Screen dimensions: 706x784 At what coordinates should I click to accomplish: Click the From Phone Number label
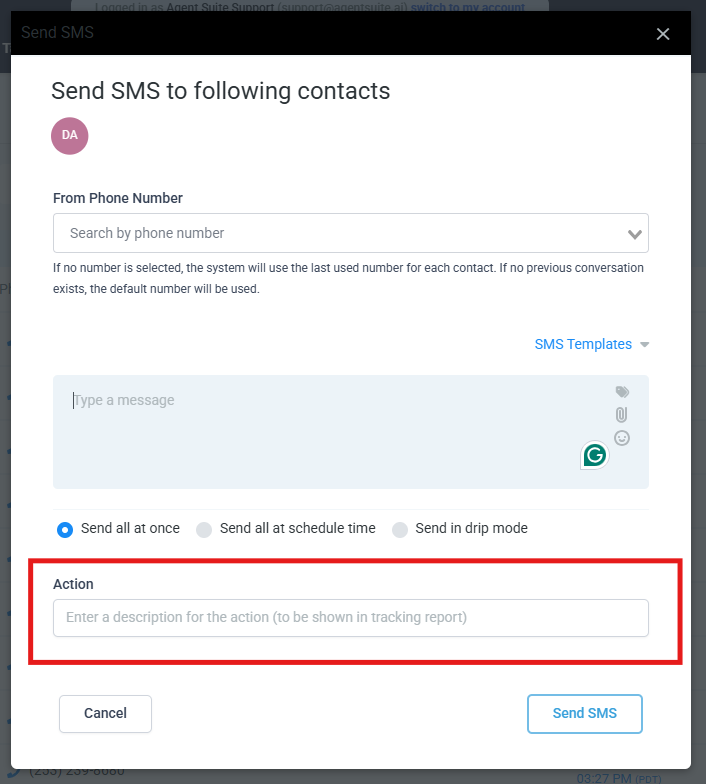(118, 198)
